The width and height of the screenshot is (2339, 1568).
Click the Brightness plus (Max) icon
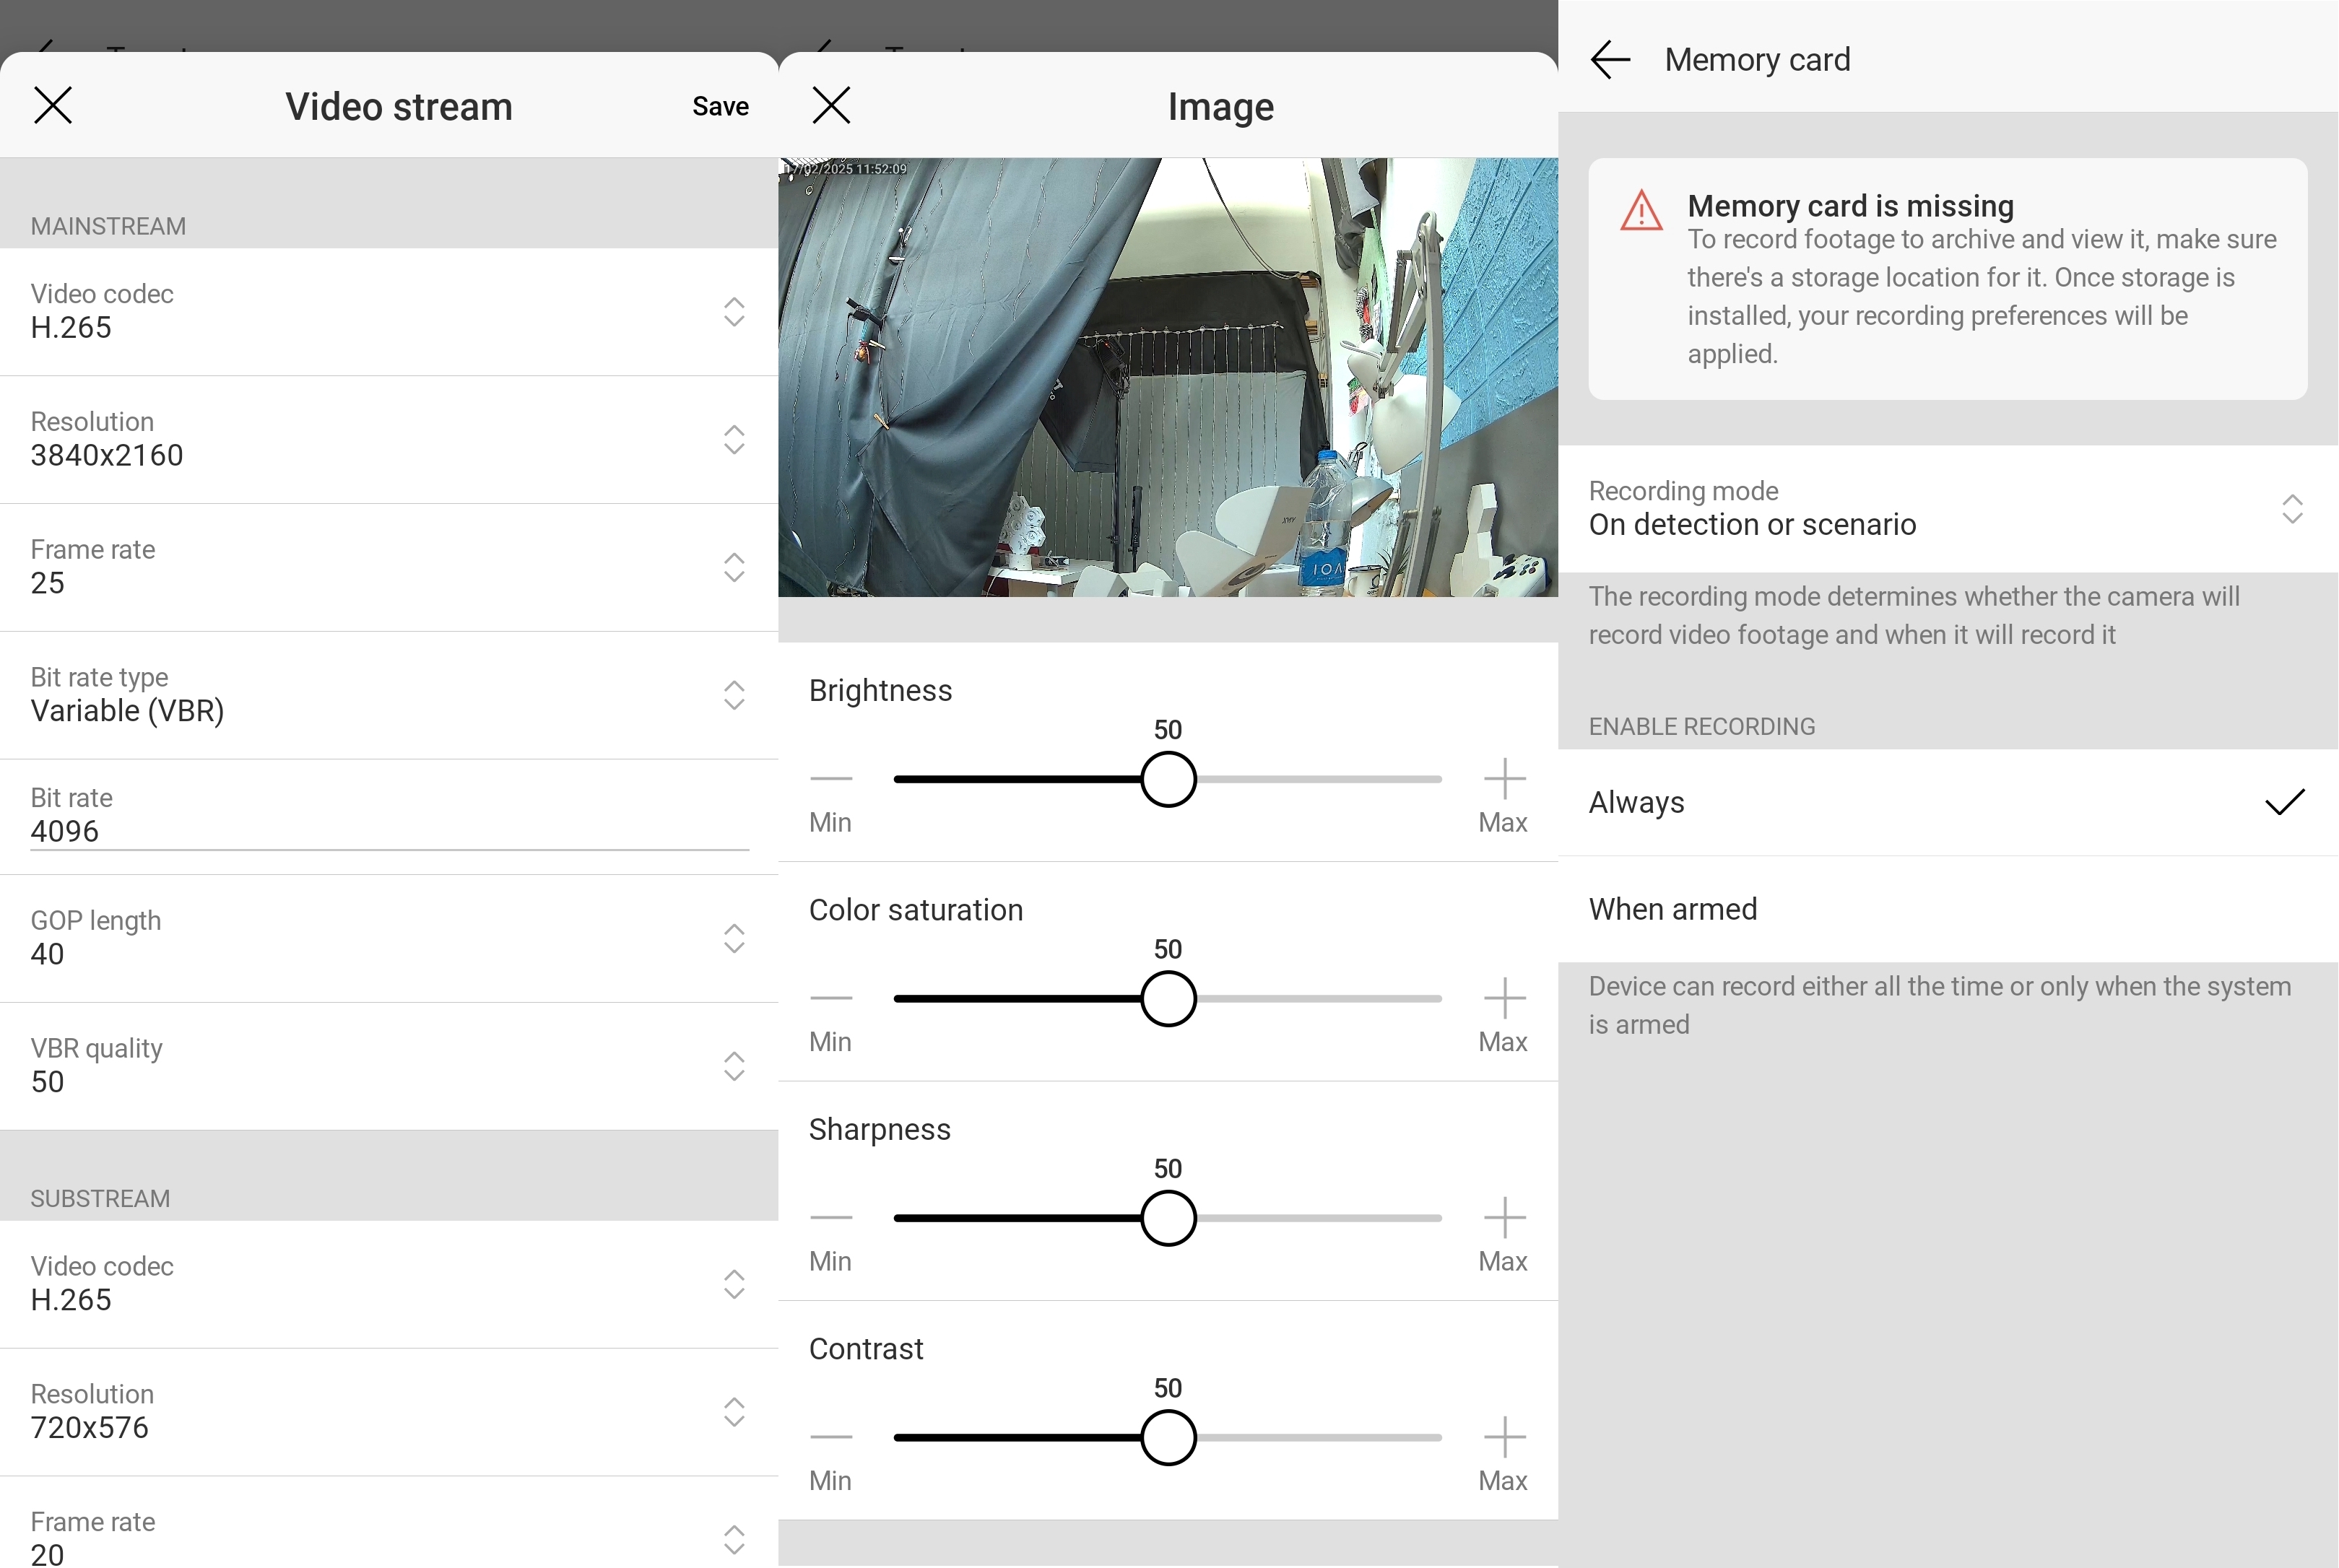[1503, 778]
